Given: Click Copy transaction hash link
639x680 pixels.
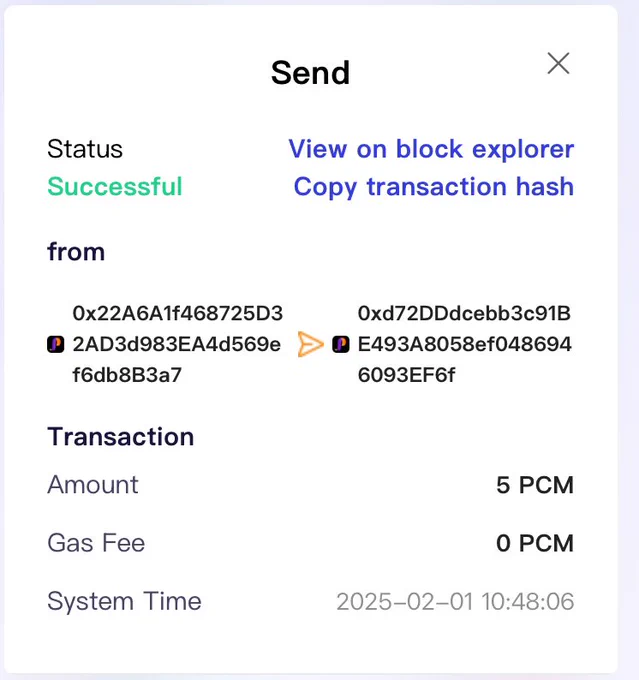Looking at the screenshot, I should [x=434, y=187].
